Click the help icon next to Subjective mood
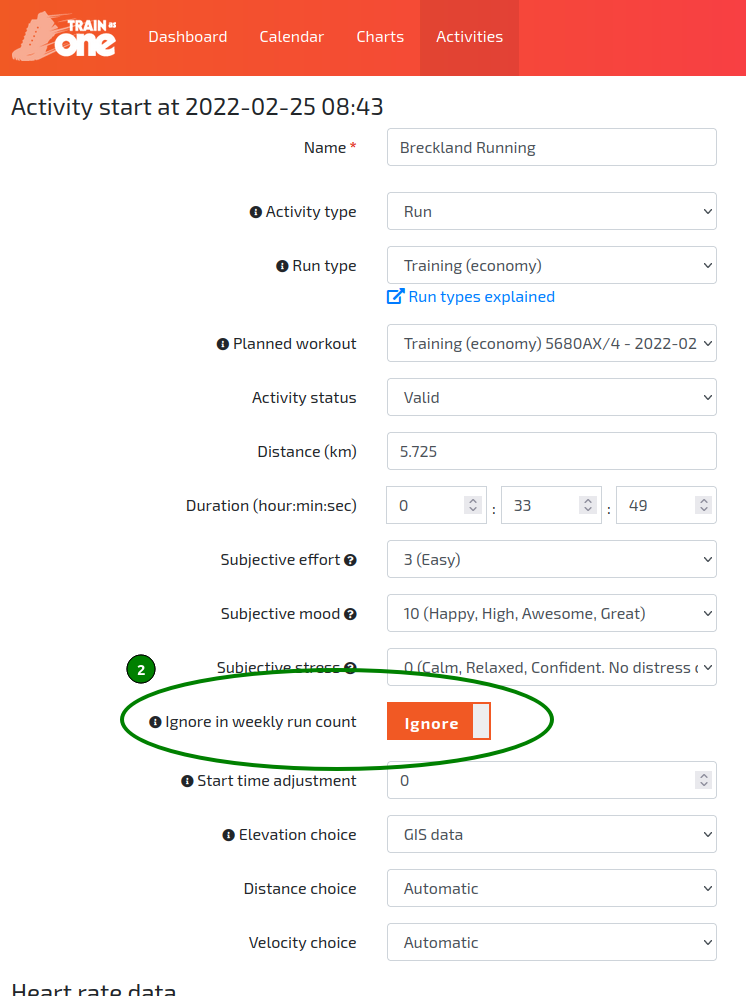 350,614
